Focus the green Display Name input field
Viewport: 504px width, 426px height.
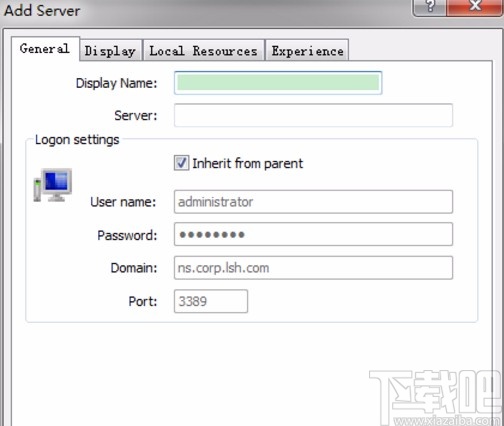click(278, 83)
